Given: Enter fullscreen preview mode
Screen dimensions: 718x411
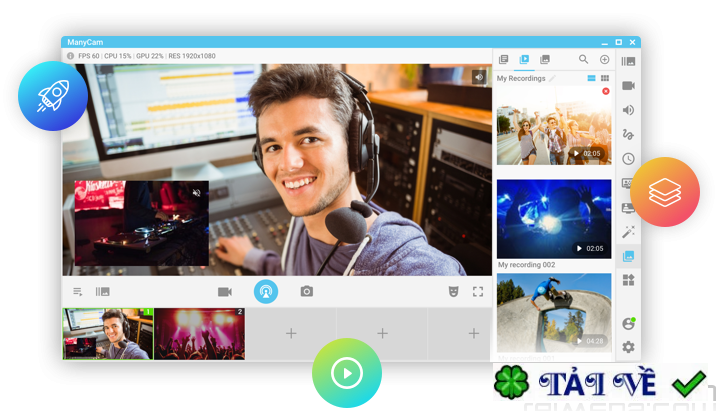Looking at the screenshot, I should (478, 292).
